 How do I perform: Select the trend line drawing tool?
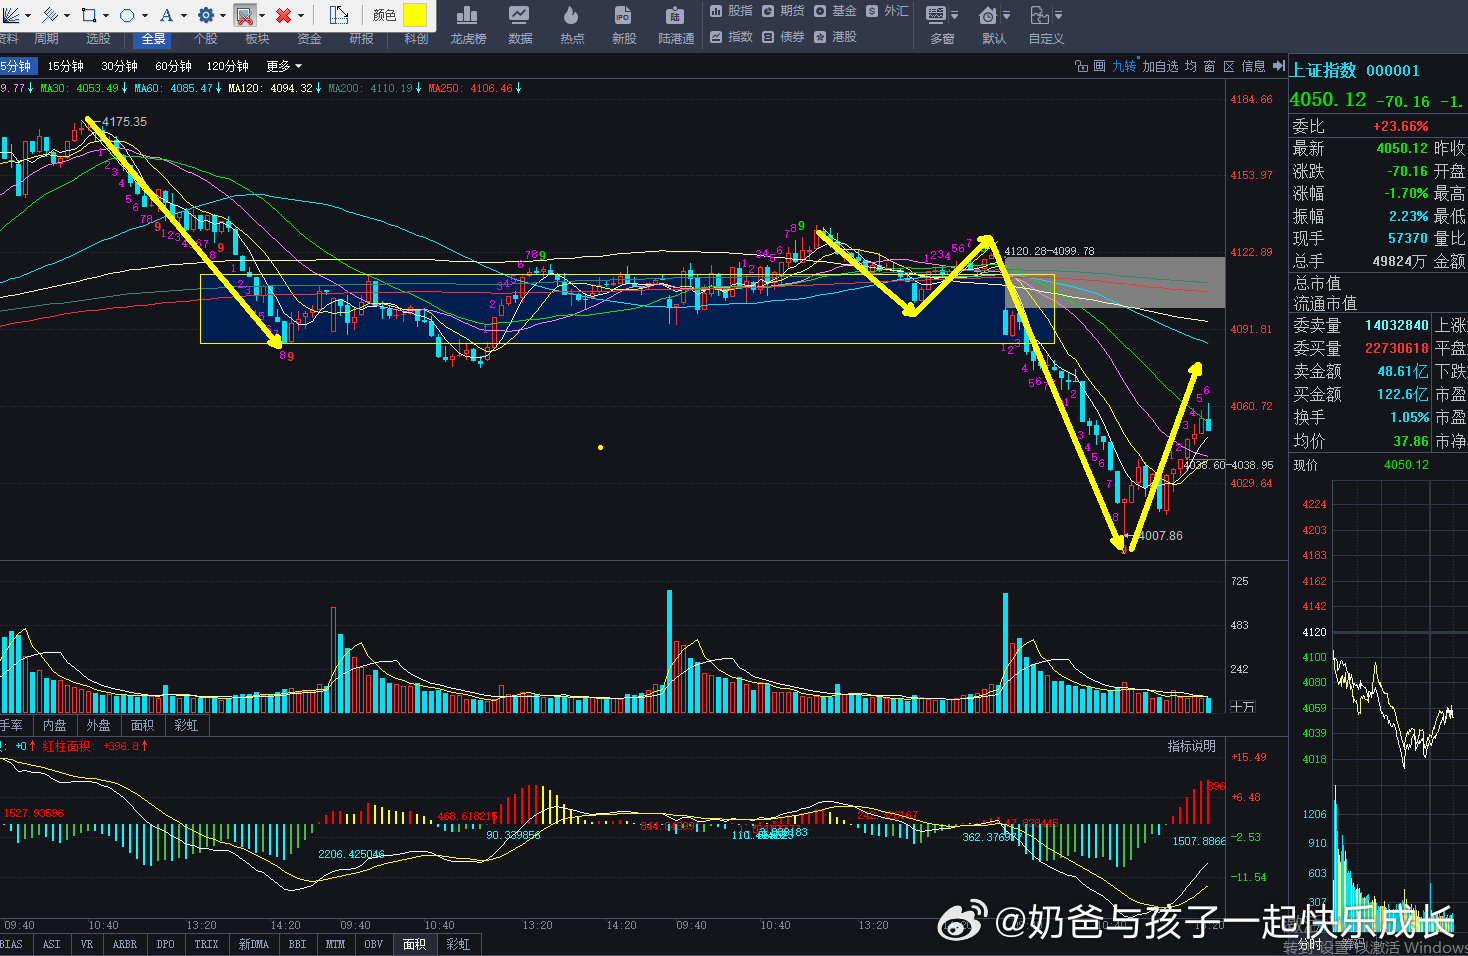[10, 15]
